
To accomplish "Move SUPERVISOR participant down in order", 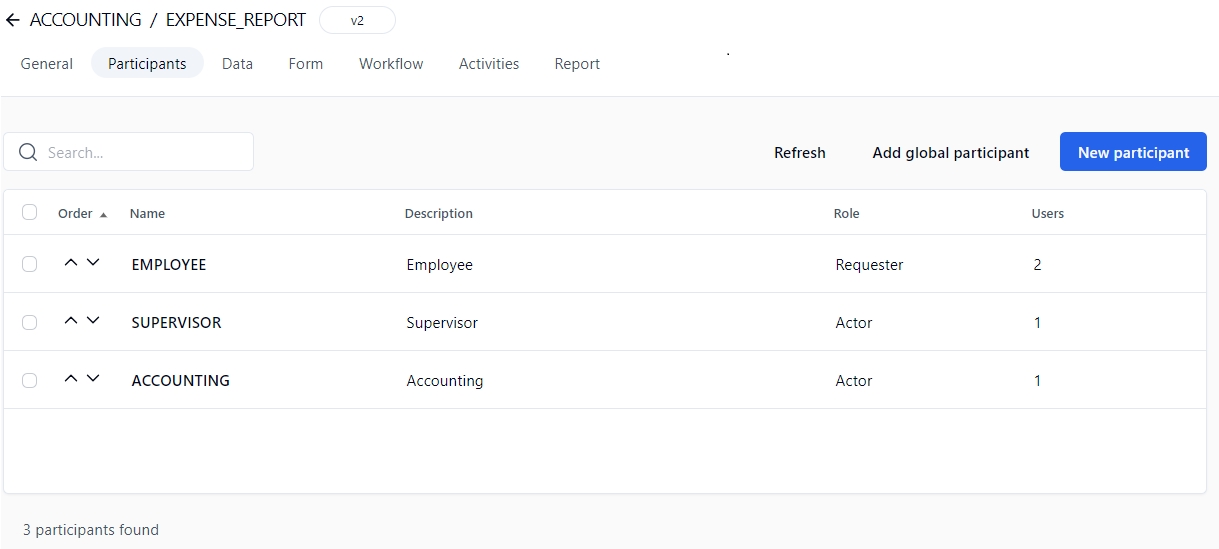I will tap(93, 321).
